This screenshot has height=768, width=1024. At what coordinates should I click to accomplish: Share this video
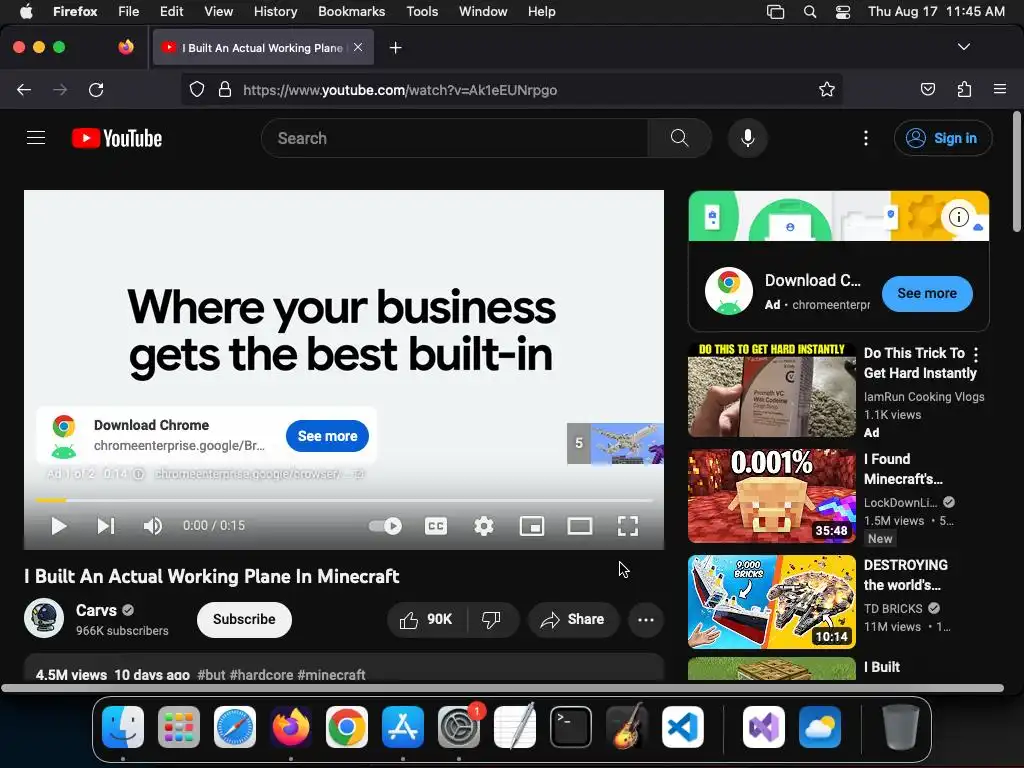573,619
